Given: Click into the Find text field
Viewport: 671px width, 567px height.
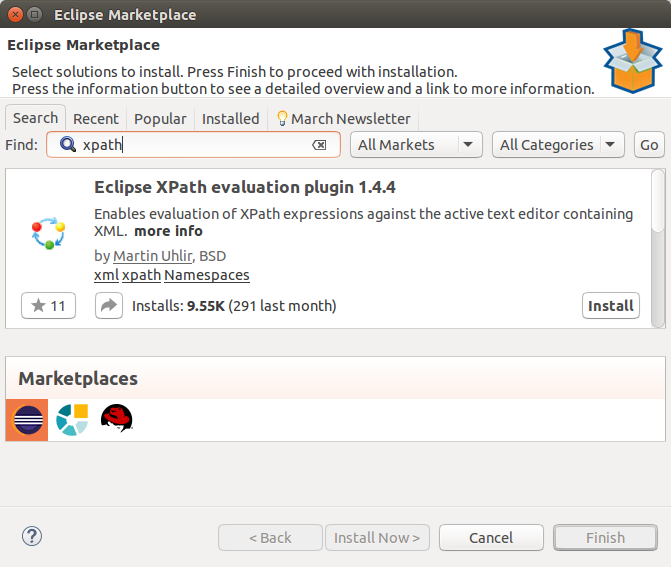Looking at the screenshot, I should (x=193, y=145).
